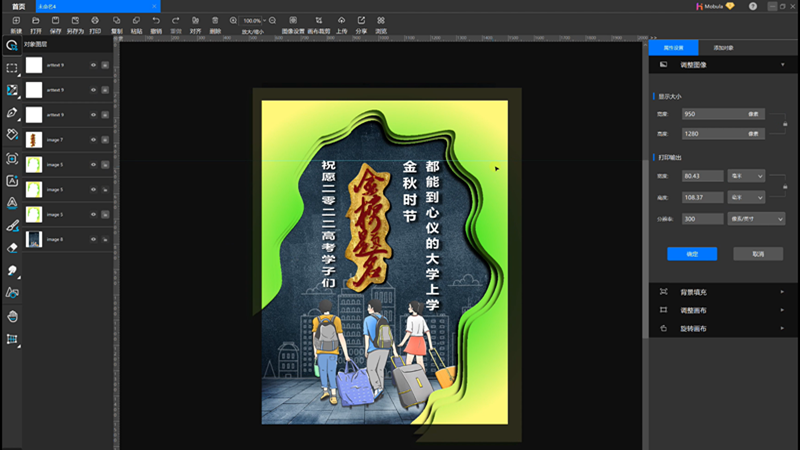Open 图像设置 (Image Settings) in toolbar
The width and height of the screenshot is (800, 450).
(x=293, y=20)
